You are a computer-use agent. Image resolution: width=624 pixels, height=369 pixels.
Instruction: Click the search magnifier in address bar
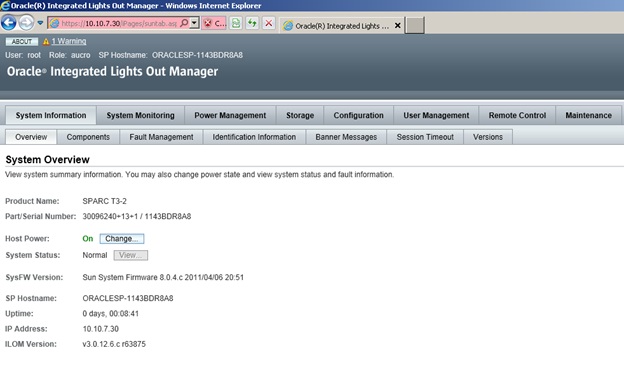184,23
